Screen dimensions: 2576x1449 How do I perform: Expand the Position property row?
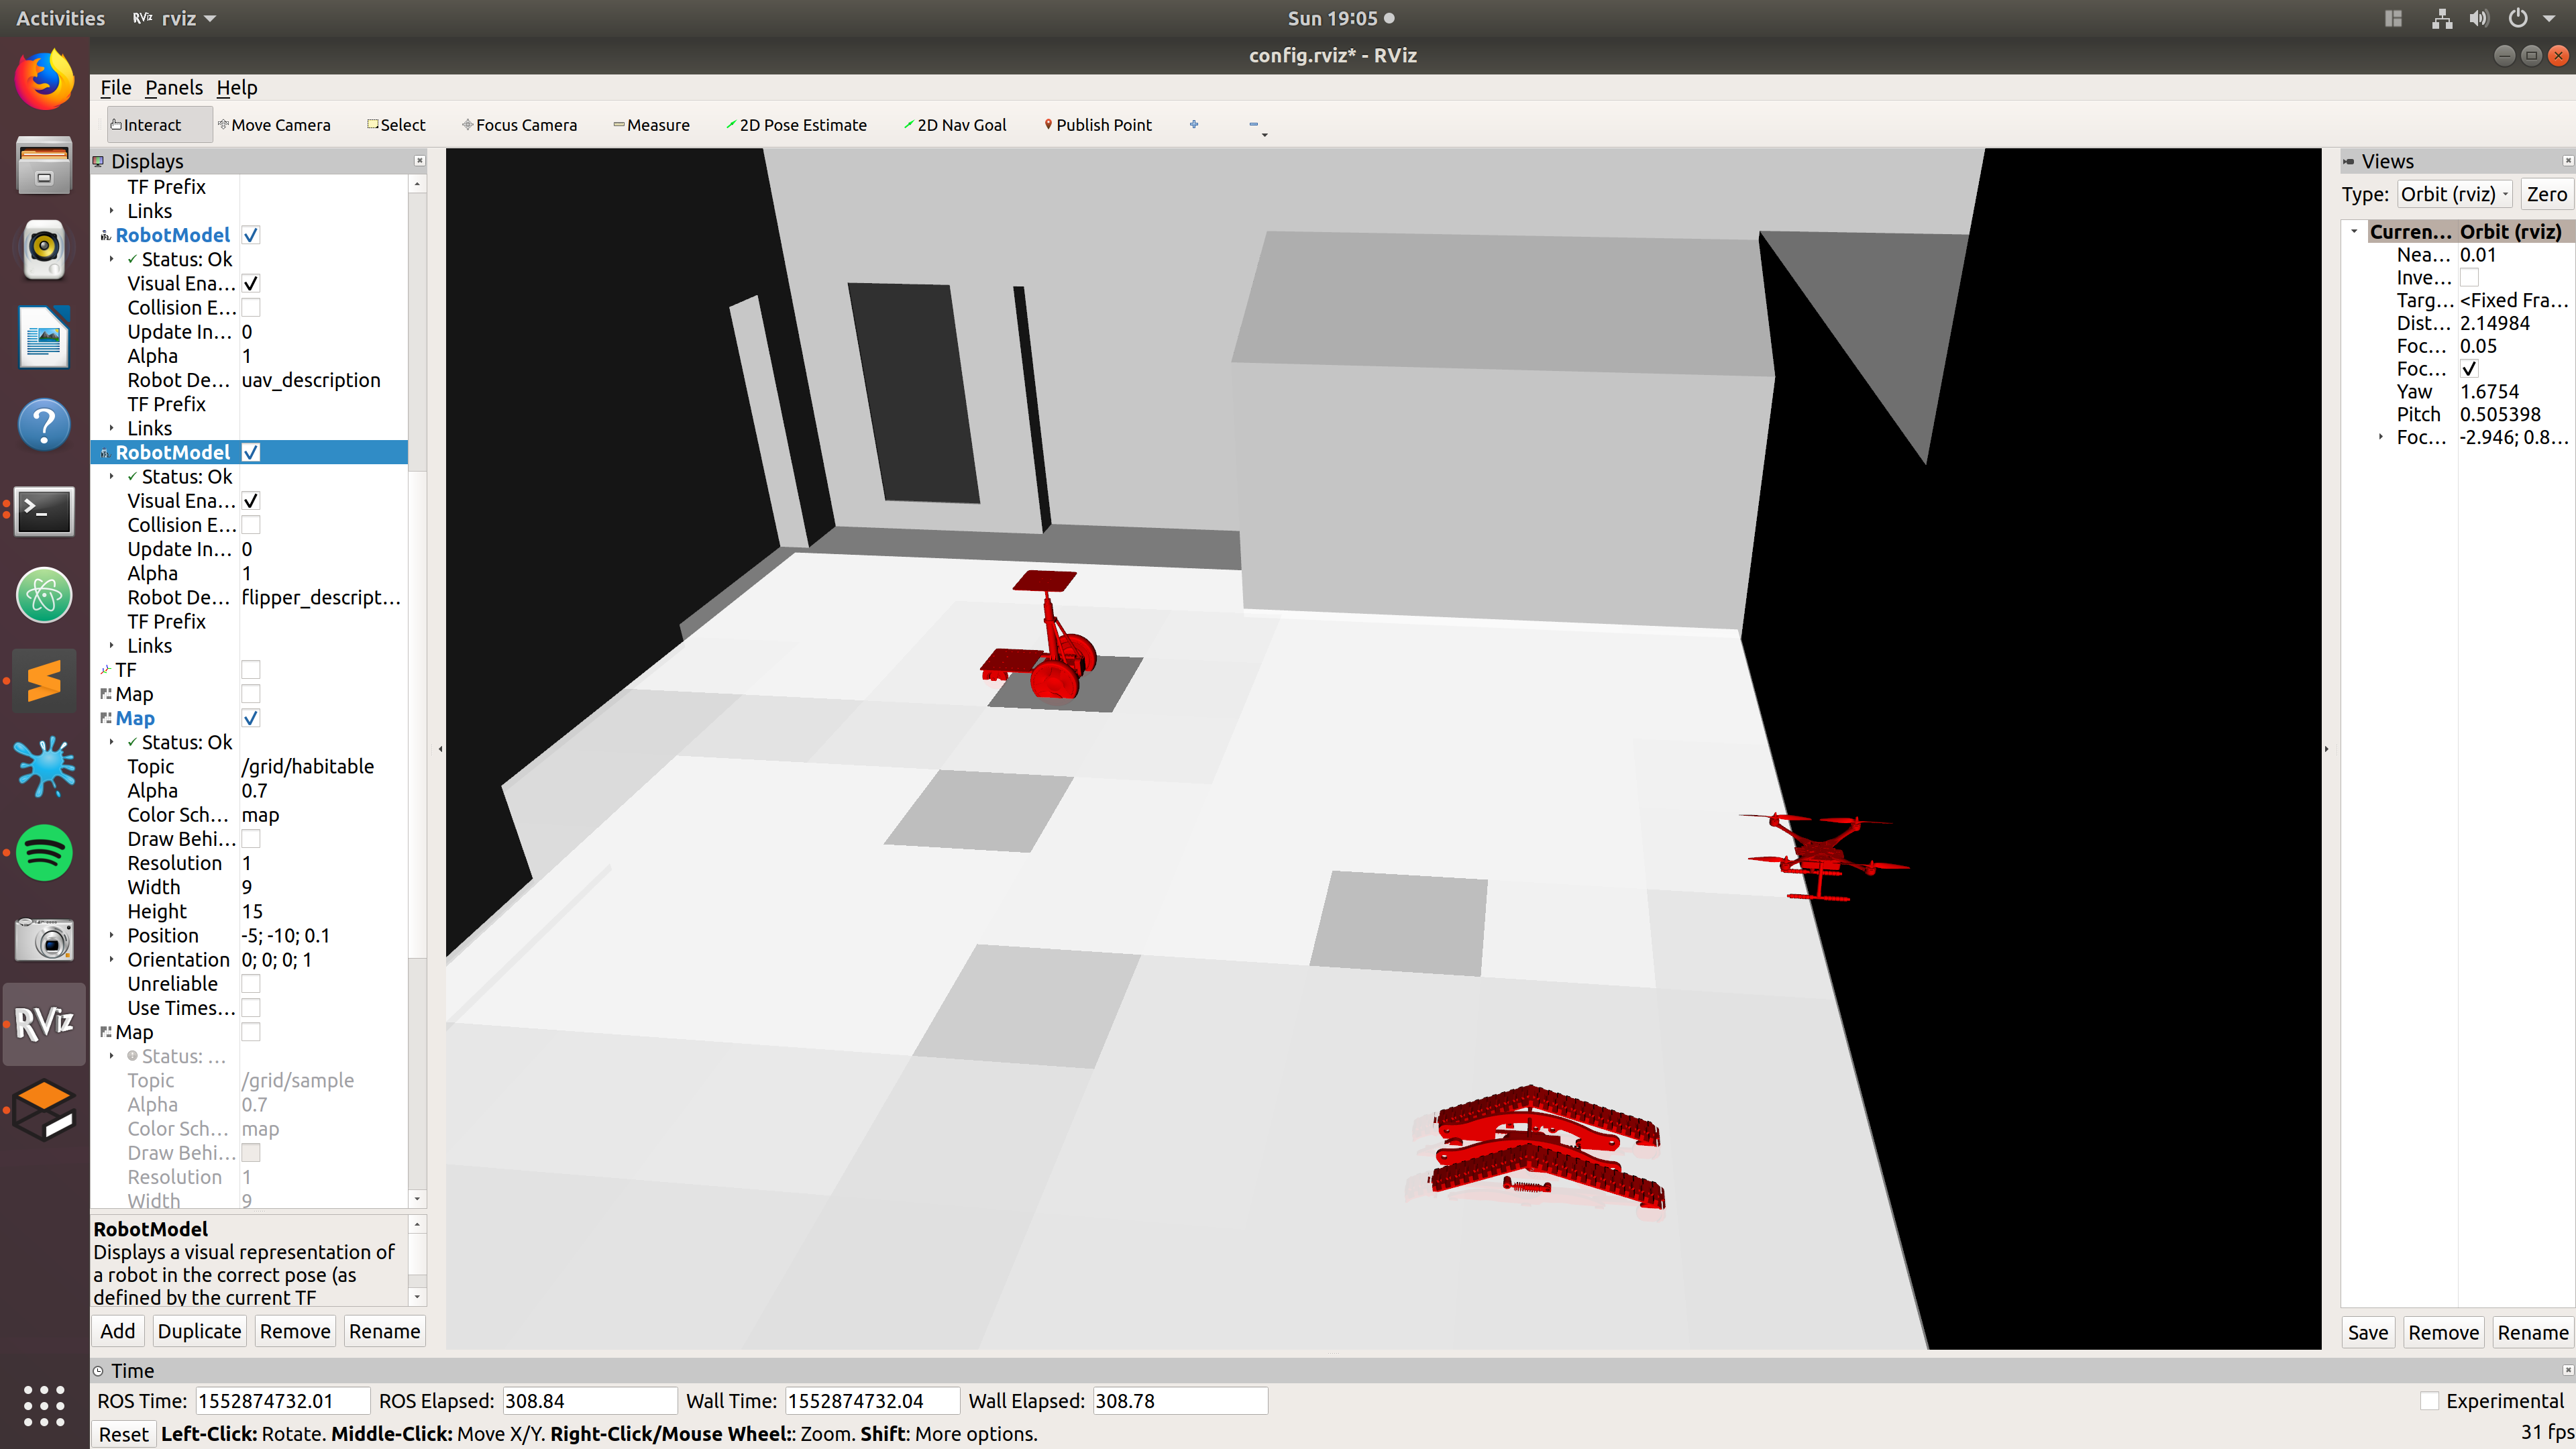(x=111, y=936)
